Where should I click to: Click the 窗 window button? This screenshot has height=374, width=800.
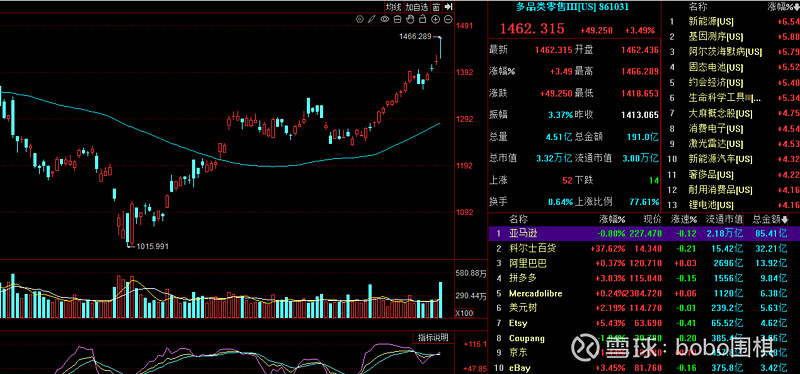436,7
